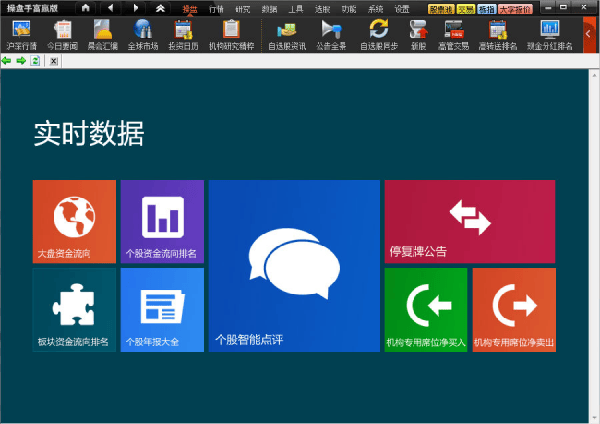The height and width of the screenshot is (424, 600).
Task: Click the home button in title bar
Action: (86, 8)
